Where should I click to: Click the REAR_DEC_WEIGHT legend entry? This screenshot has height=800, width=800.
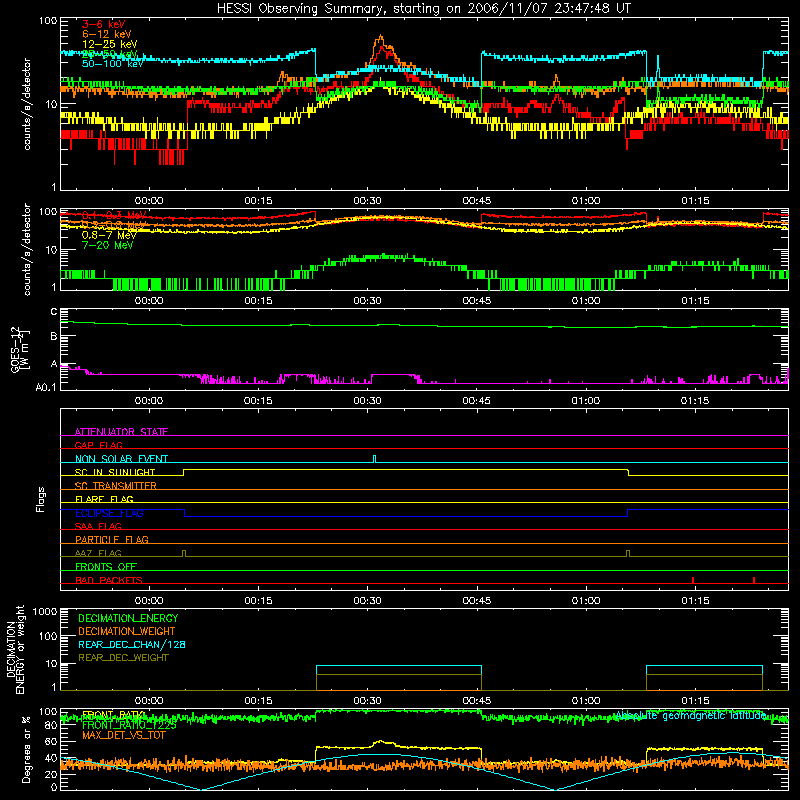123,658
